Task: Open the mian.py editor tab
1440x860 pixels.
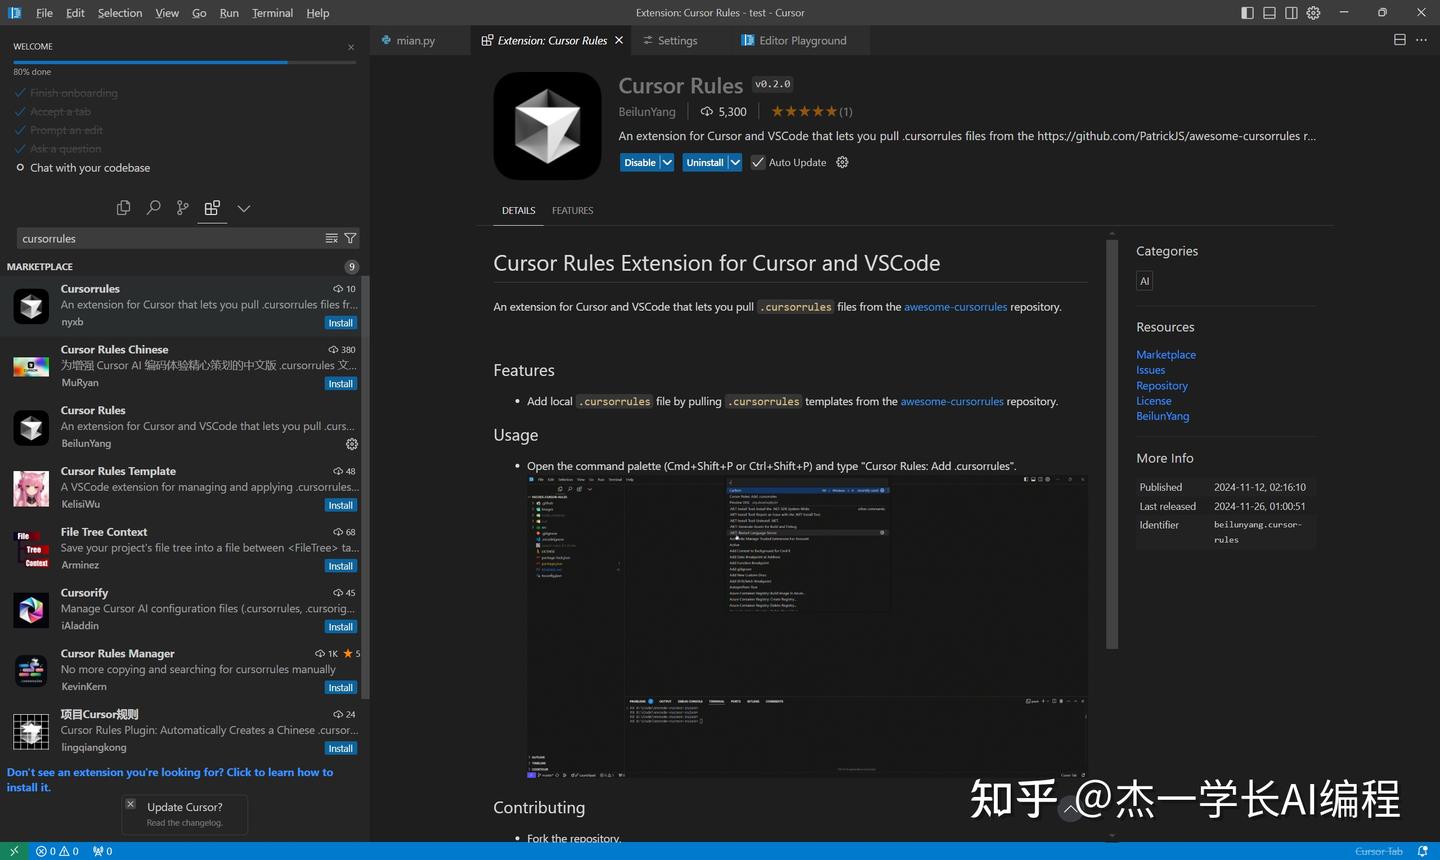Action: (x=415, y=41)
